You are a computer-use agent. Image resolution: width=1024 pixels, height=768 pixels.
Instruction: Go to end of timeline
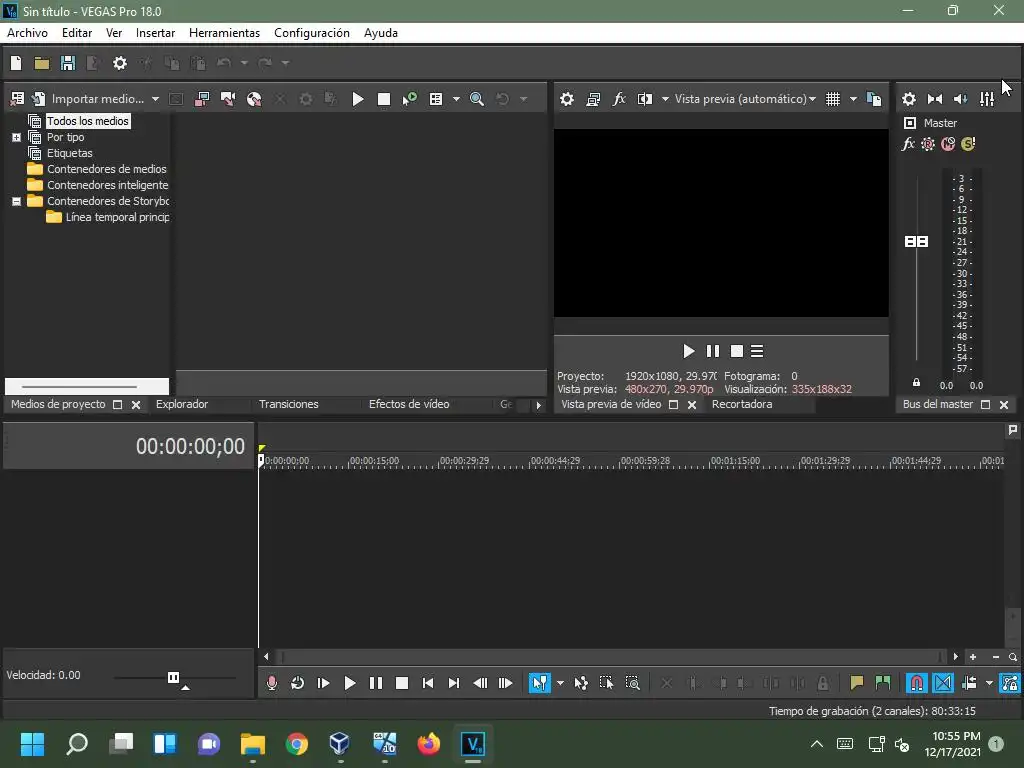click(453, 683)
